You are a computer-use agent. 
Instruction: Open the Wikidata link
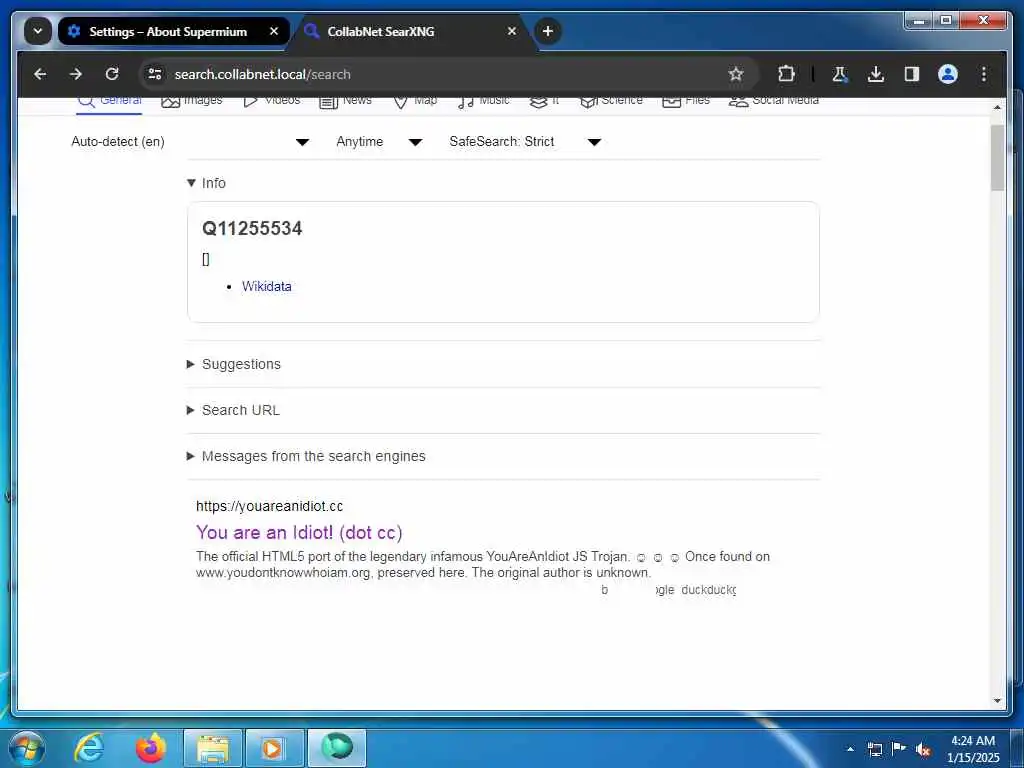[266, 286]
